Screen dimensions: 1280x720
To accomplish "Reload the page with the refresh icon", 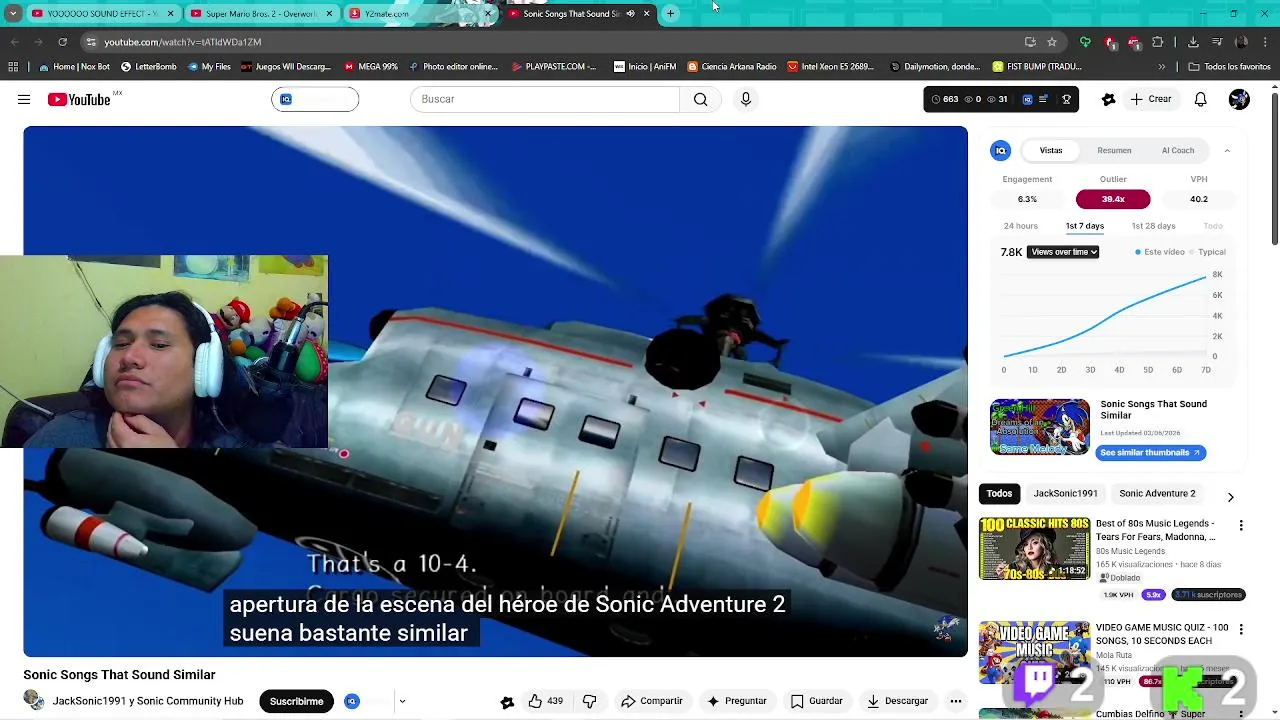I will click(x=62, y=42).
